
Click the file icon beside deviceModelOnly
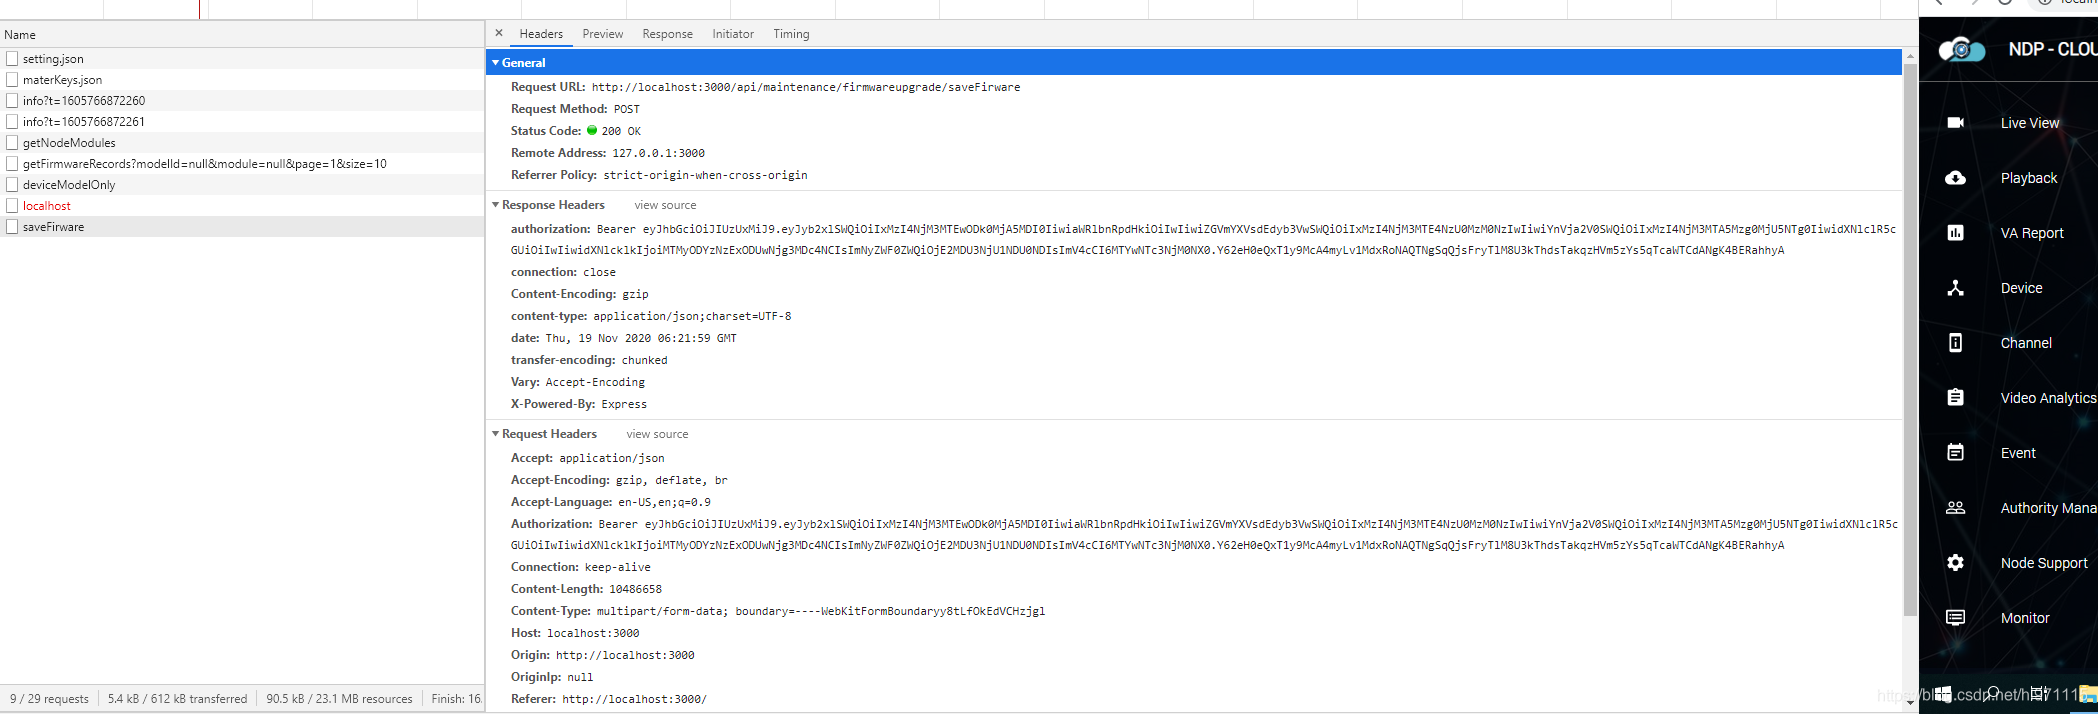click(12, 185)
